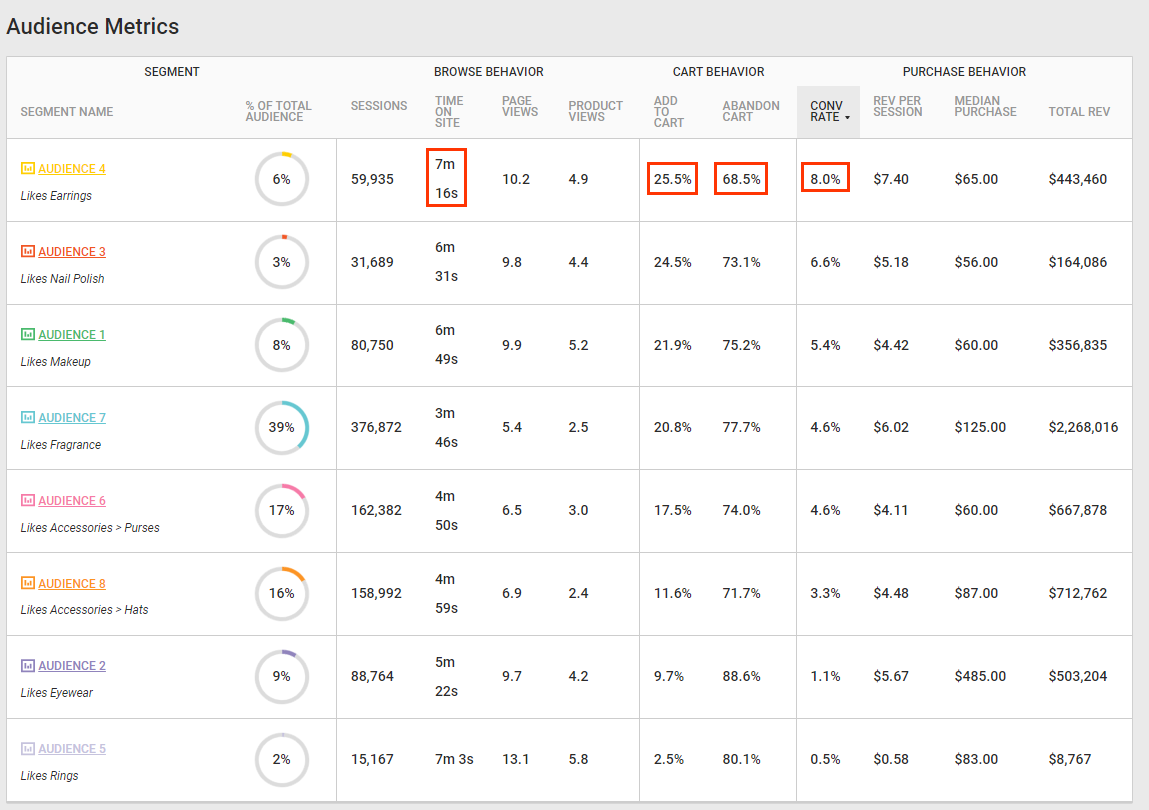This screenshot has width=1149, height=810.
Task: Click the 6% audience donut gauge
Action: (x=281, y=179)
